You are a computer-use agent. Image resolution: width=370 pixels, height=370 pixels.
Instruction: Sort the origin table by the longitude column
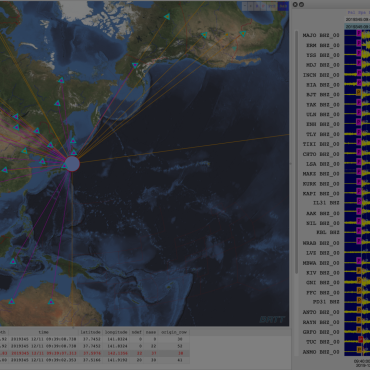[x=116, y=332]
